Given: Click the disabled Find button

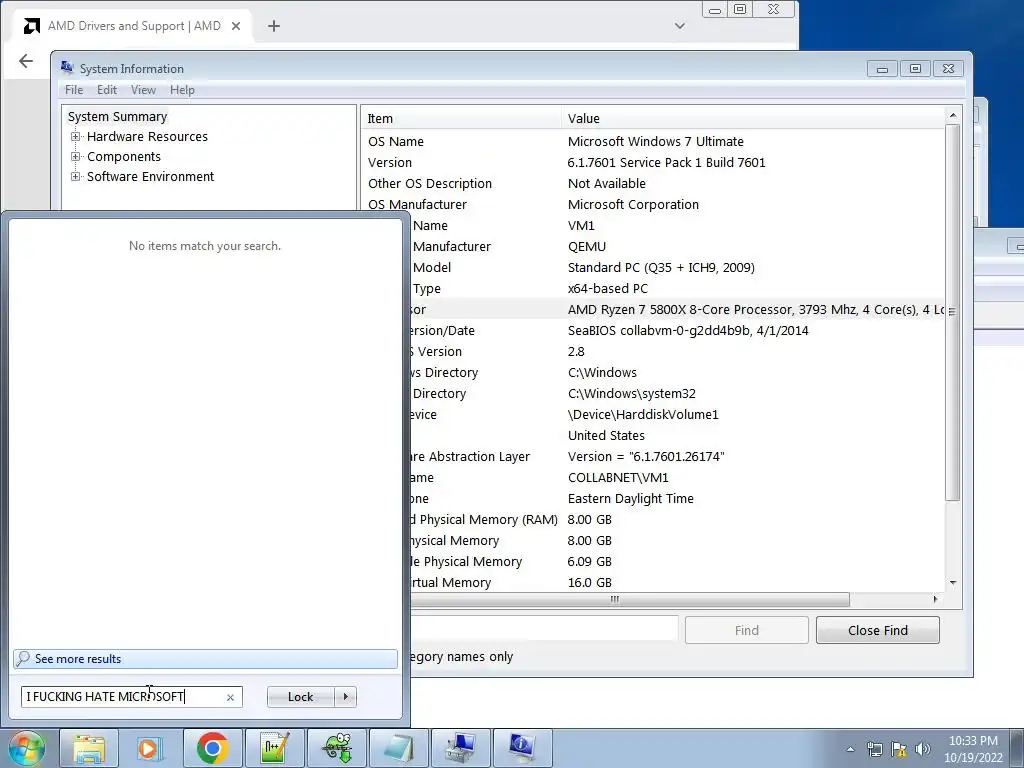Looking at the screenshot, I should click(746, 630).
